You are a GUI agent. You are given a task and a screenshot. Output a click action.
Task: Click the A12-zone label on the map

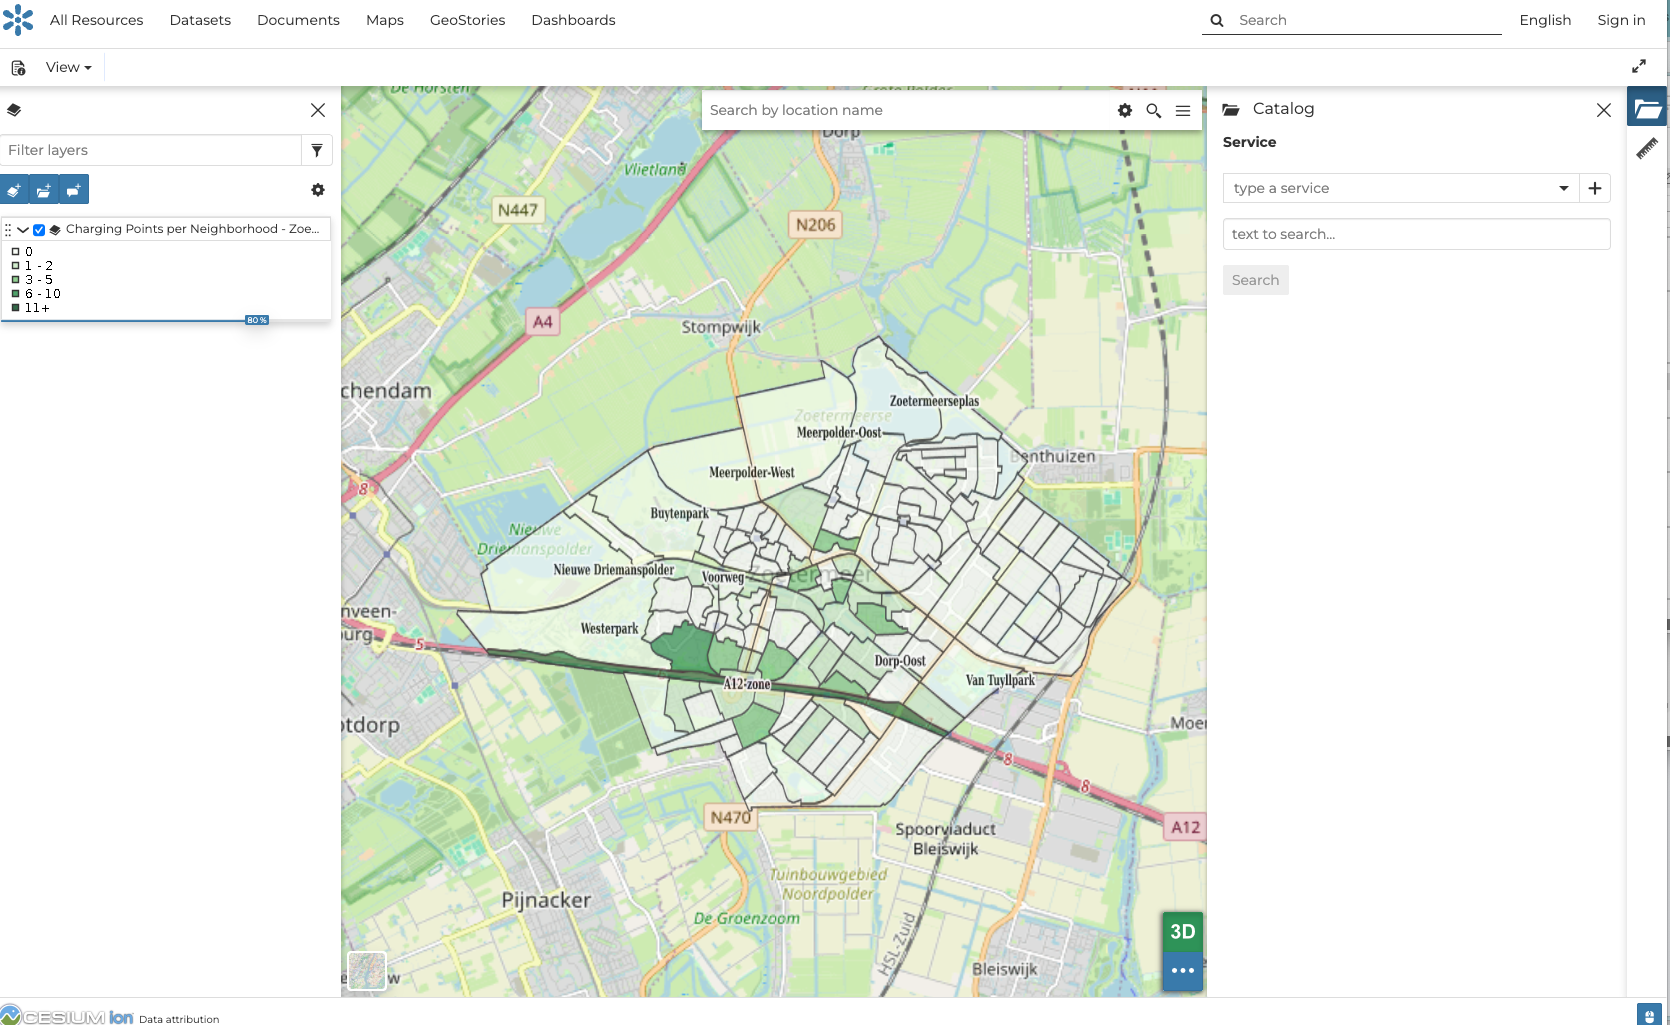(x=747, y=684)
